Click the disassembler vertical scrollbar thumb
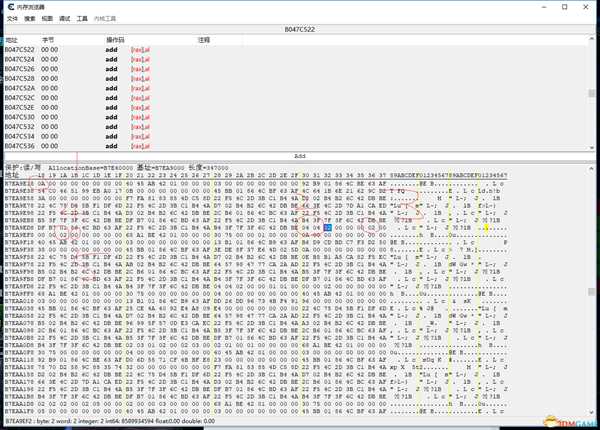The width and height of the screenshot is (600, 430). (593, 95)
